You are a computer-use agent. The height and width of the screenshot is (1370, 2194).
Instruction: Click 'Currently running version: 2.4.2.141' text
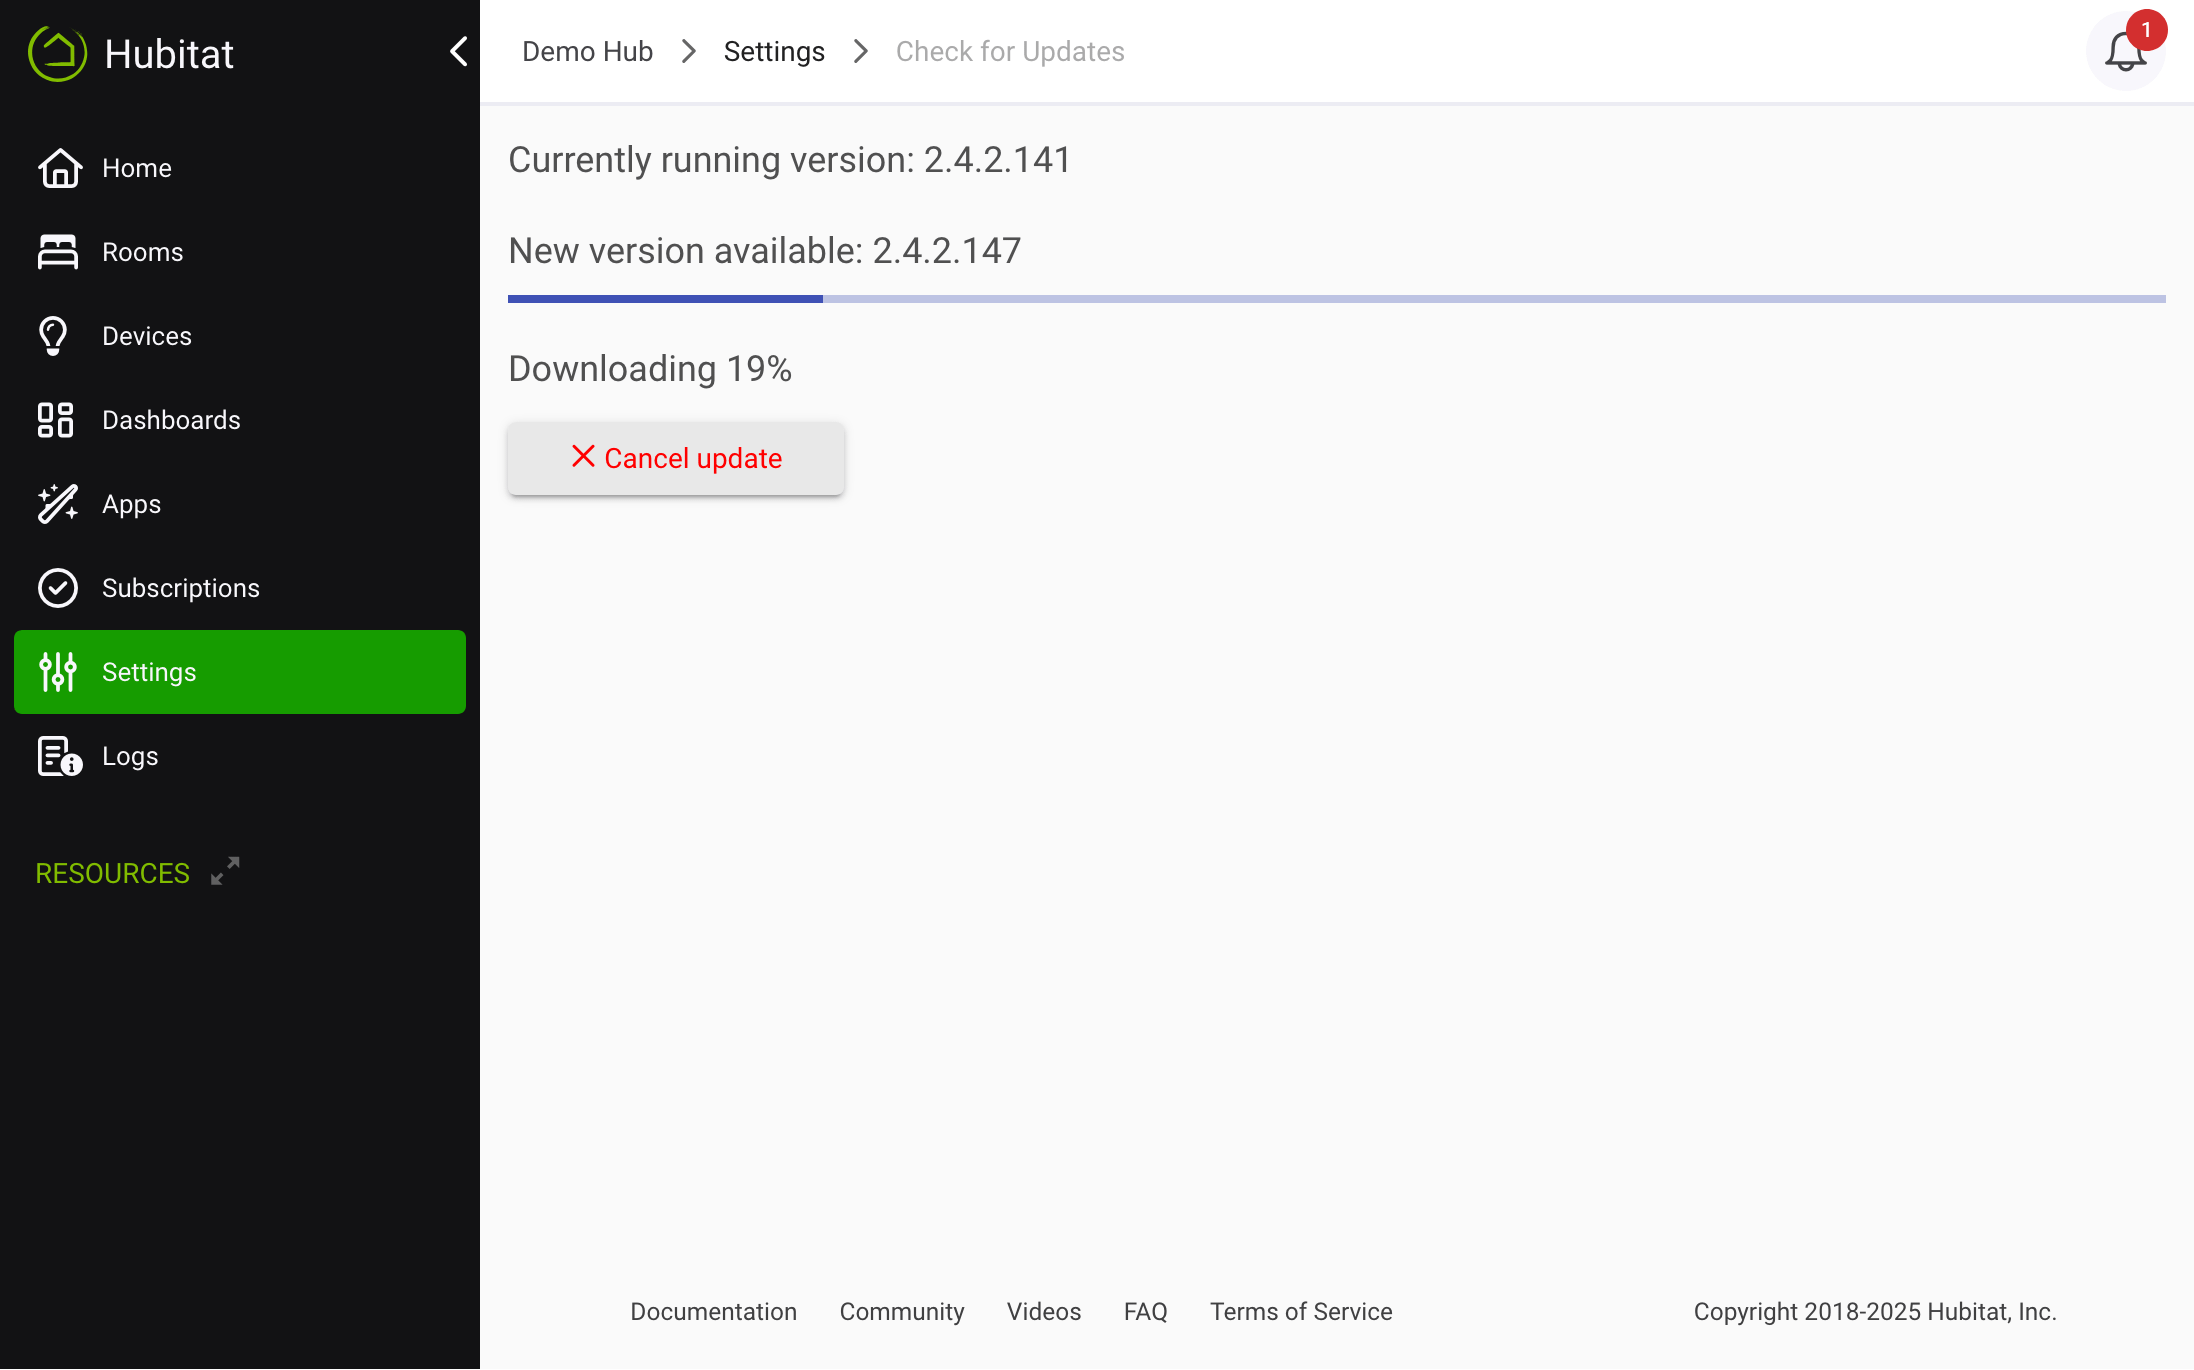(x=790, y=160)
